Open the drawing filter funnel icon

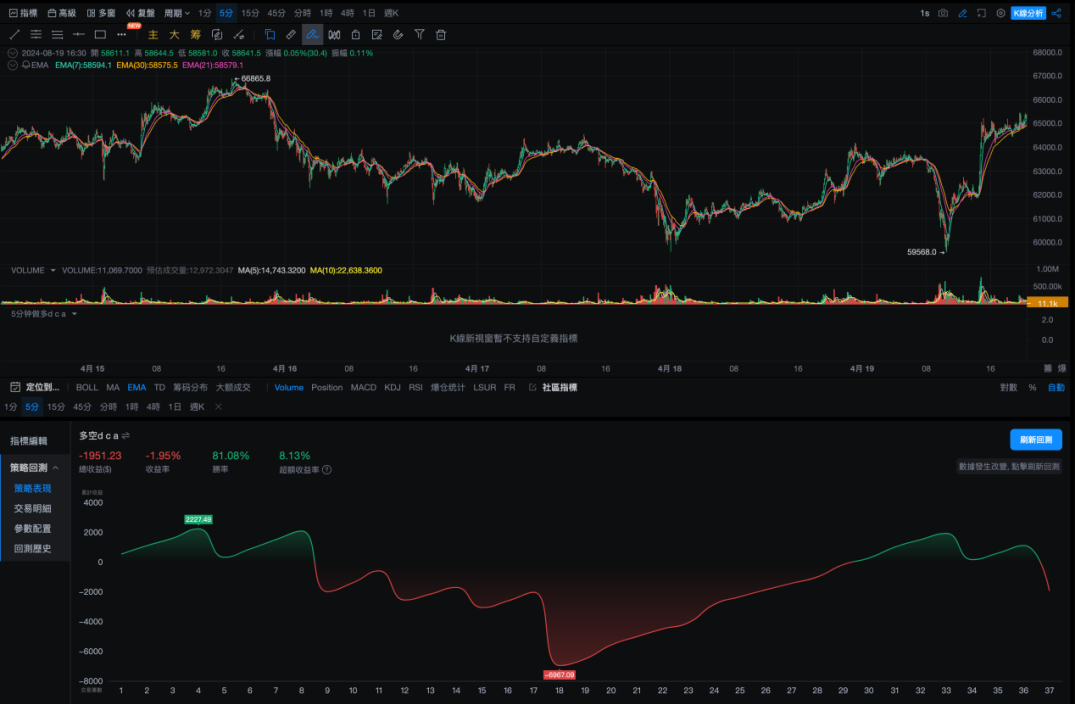pyautogui.click(x=419, y=34)
